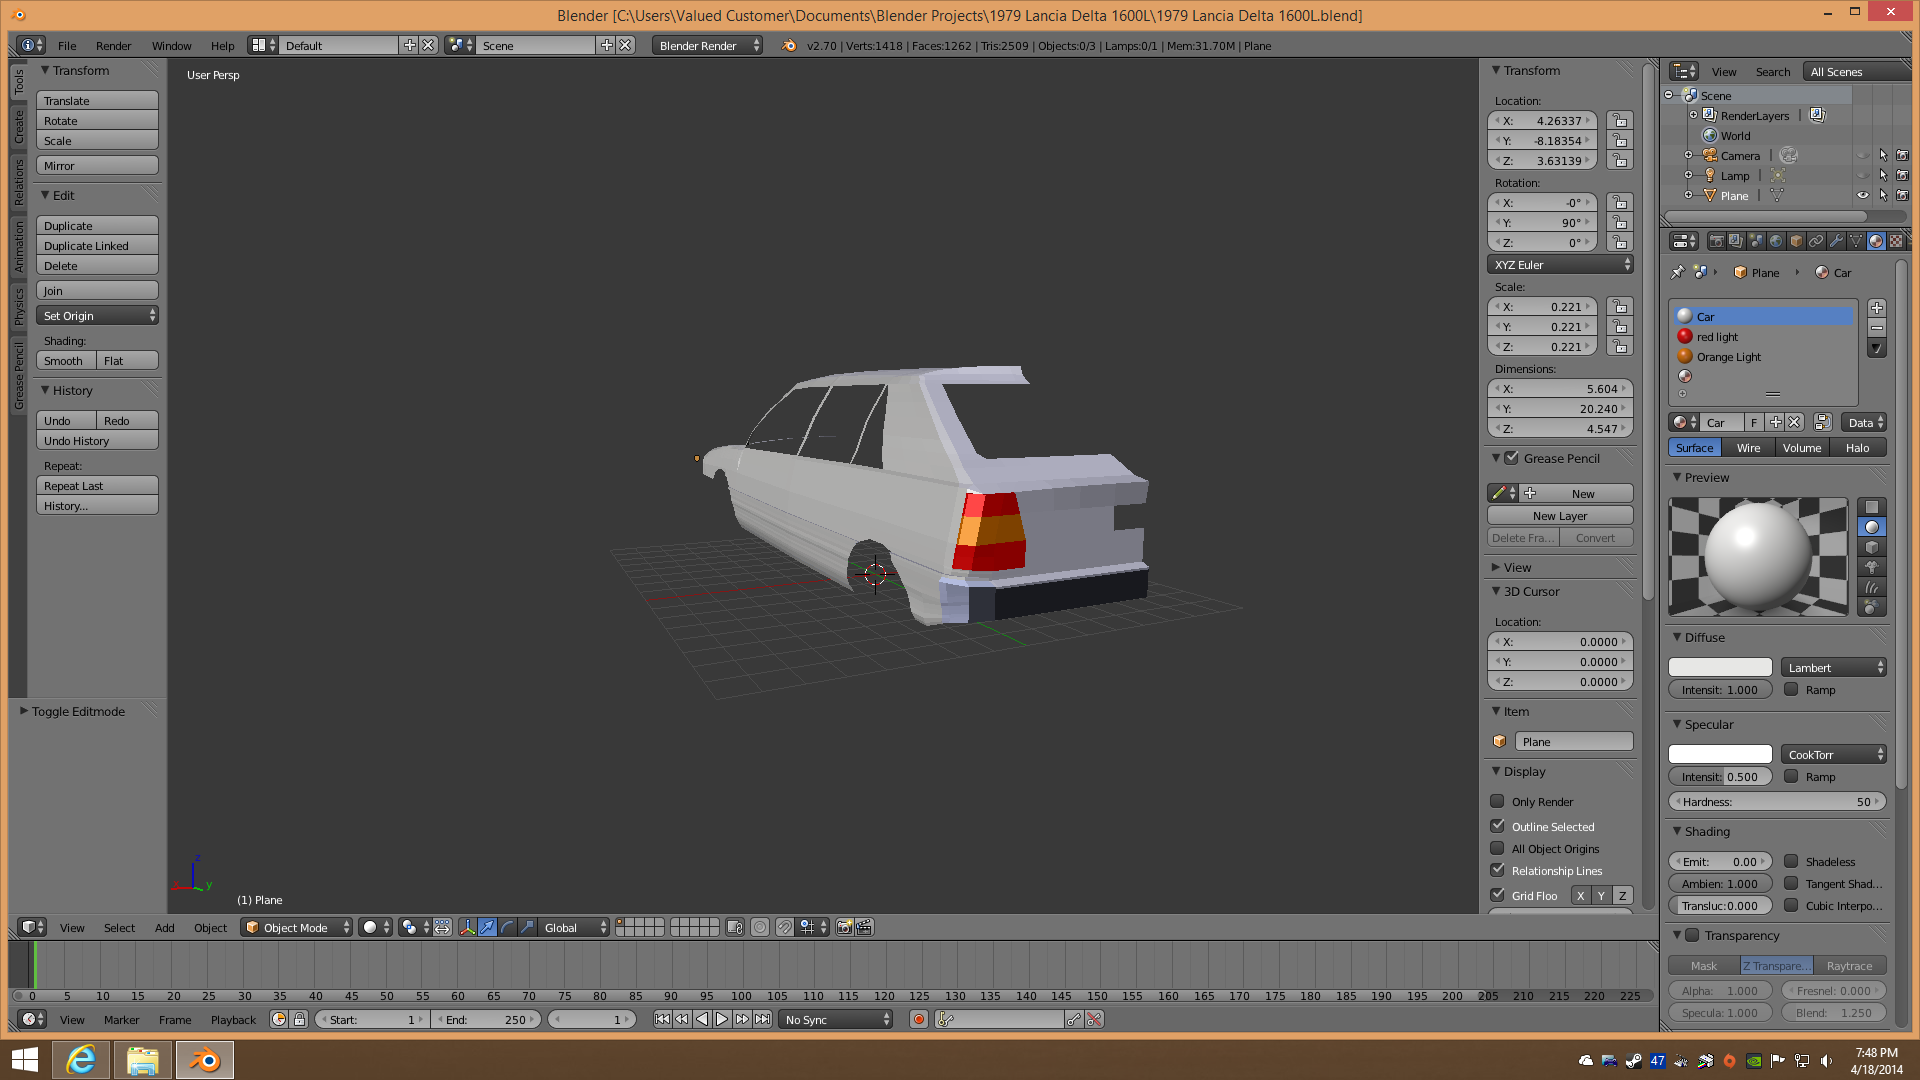Open the CookTorr specular shader dropdown
Screen dimensions: 1920x1080
[x=1833, y=754]
